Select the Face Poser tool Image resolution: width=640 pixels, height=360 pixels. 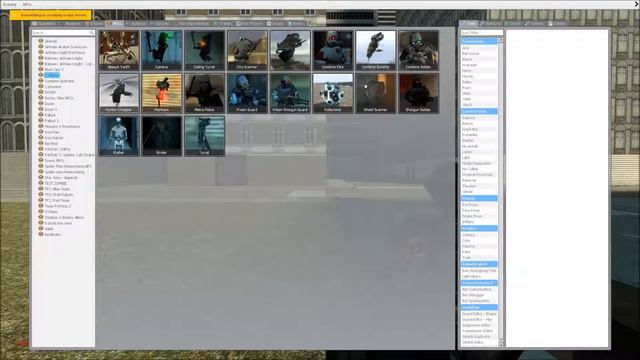pyautogui.click(x=479, y=211)
